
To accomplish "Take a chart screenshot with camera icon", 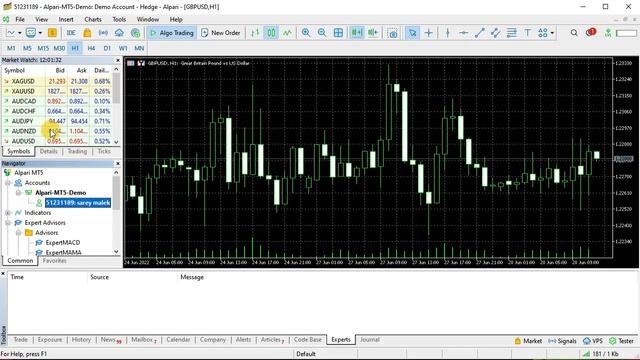I will click(x=392, y=33).
